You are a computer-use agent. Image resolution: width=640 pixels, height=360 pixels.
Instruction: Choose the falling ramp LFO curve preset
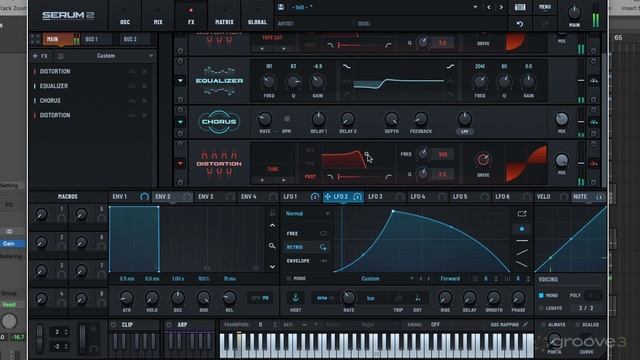(522, 264)
